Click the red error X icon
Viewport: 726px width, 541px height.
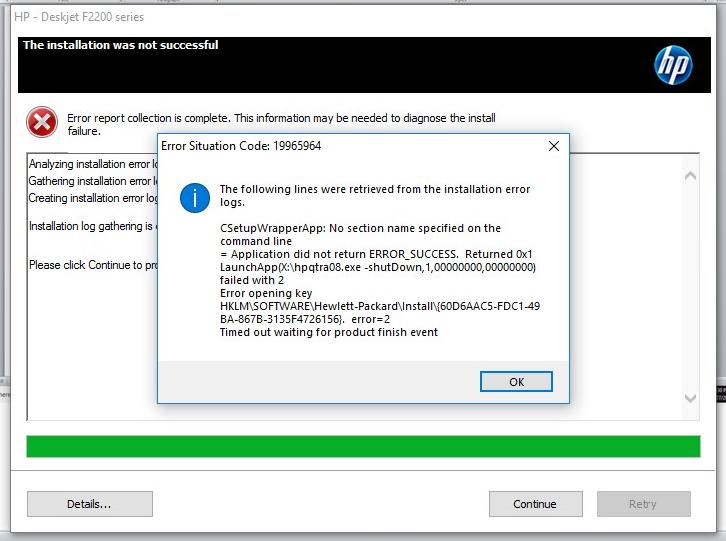(42, 122)
